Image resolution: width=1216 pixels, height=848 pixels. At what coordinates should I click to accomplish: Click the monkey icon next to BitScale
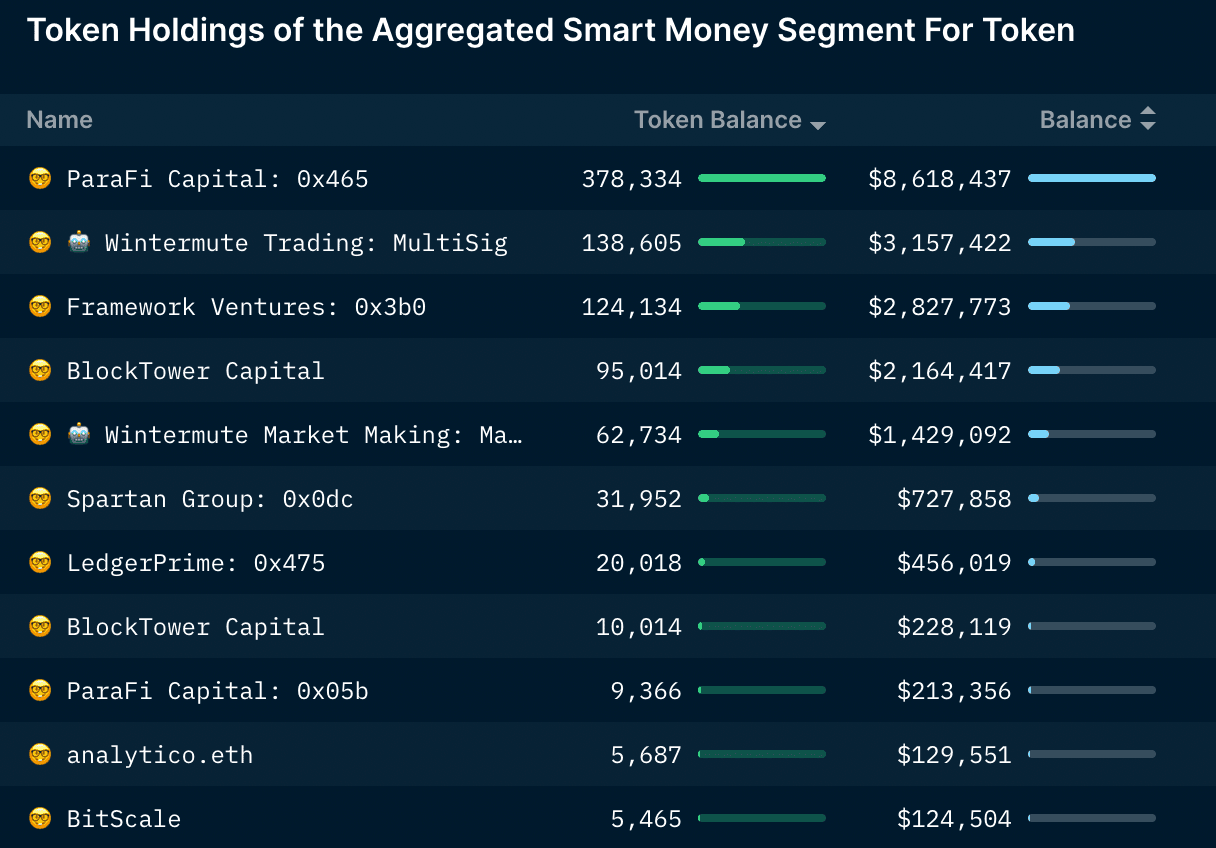point(40,818)
